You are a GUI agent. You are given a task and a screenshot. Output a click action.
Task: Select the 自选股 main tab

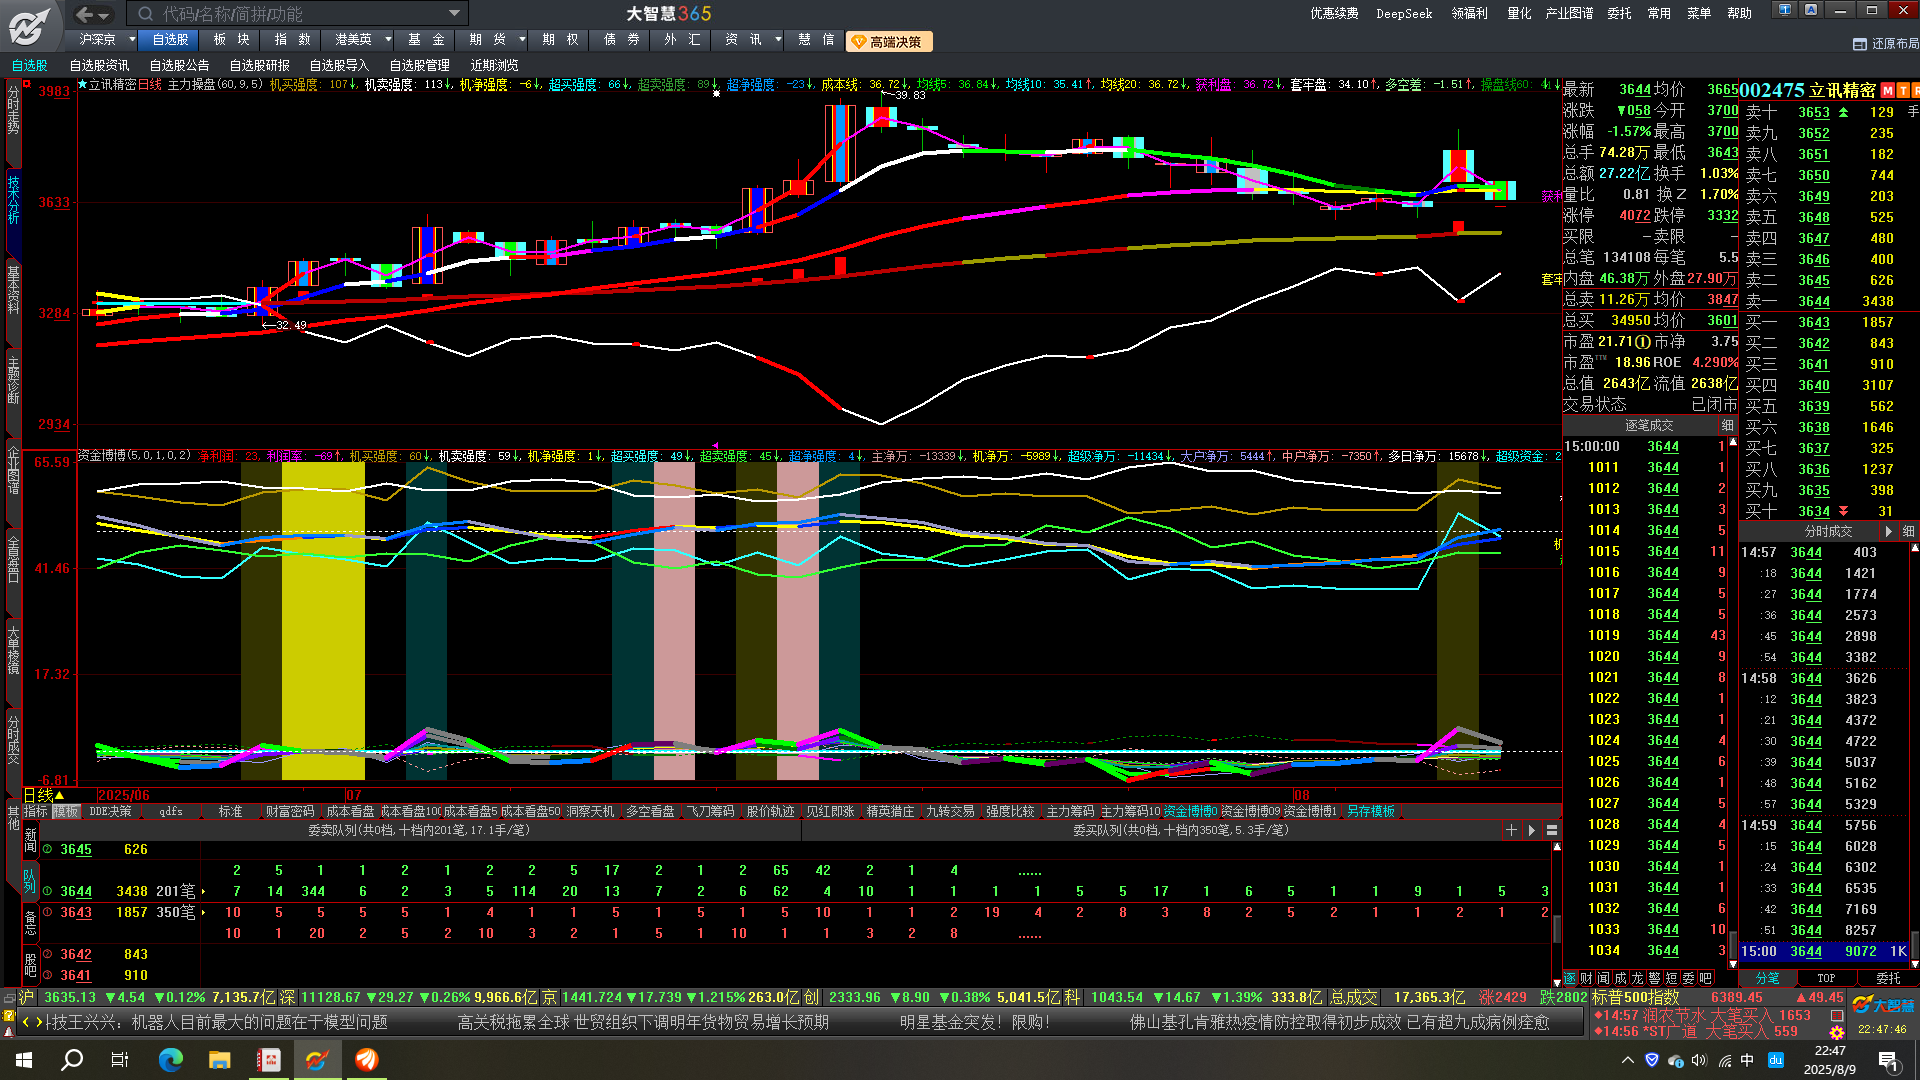point(170,40)
